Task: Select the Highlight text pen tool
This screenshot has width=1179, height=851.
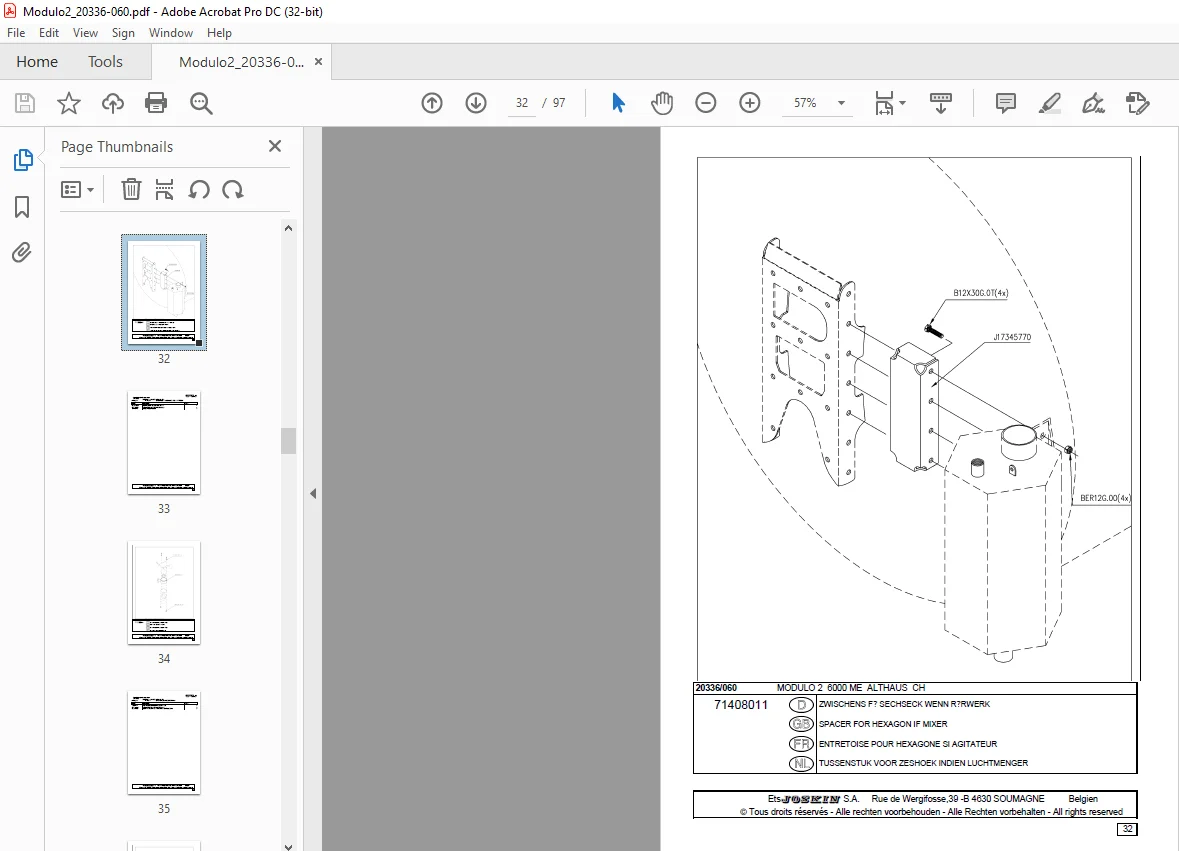Action: click(1050, 103)
